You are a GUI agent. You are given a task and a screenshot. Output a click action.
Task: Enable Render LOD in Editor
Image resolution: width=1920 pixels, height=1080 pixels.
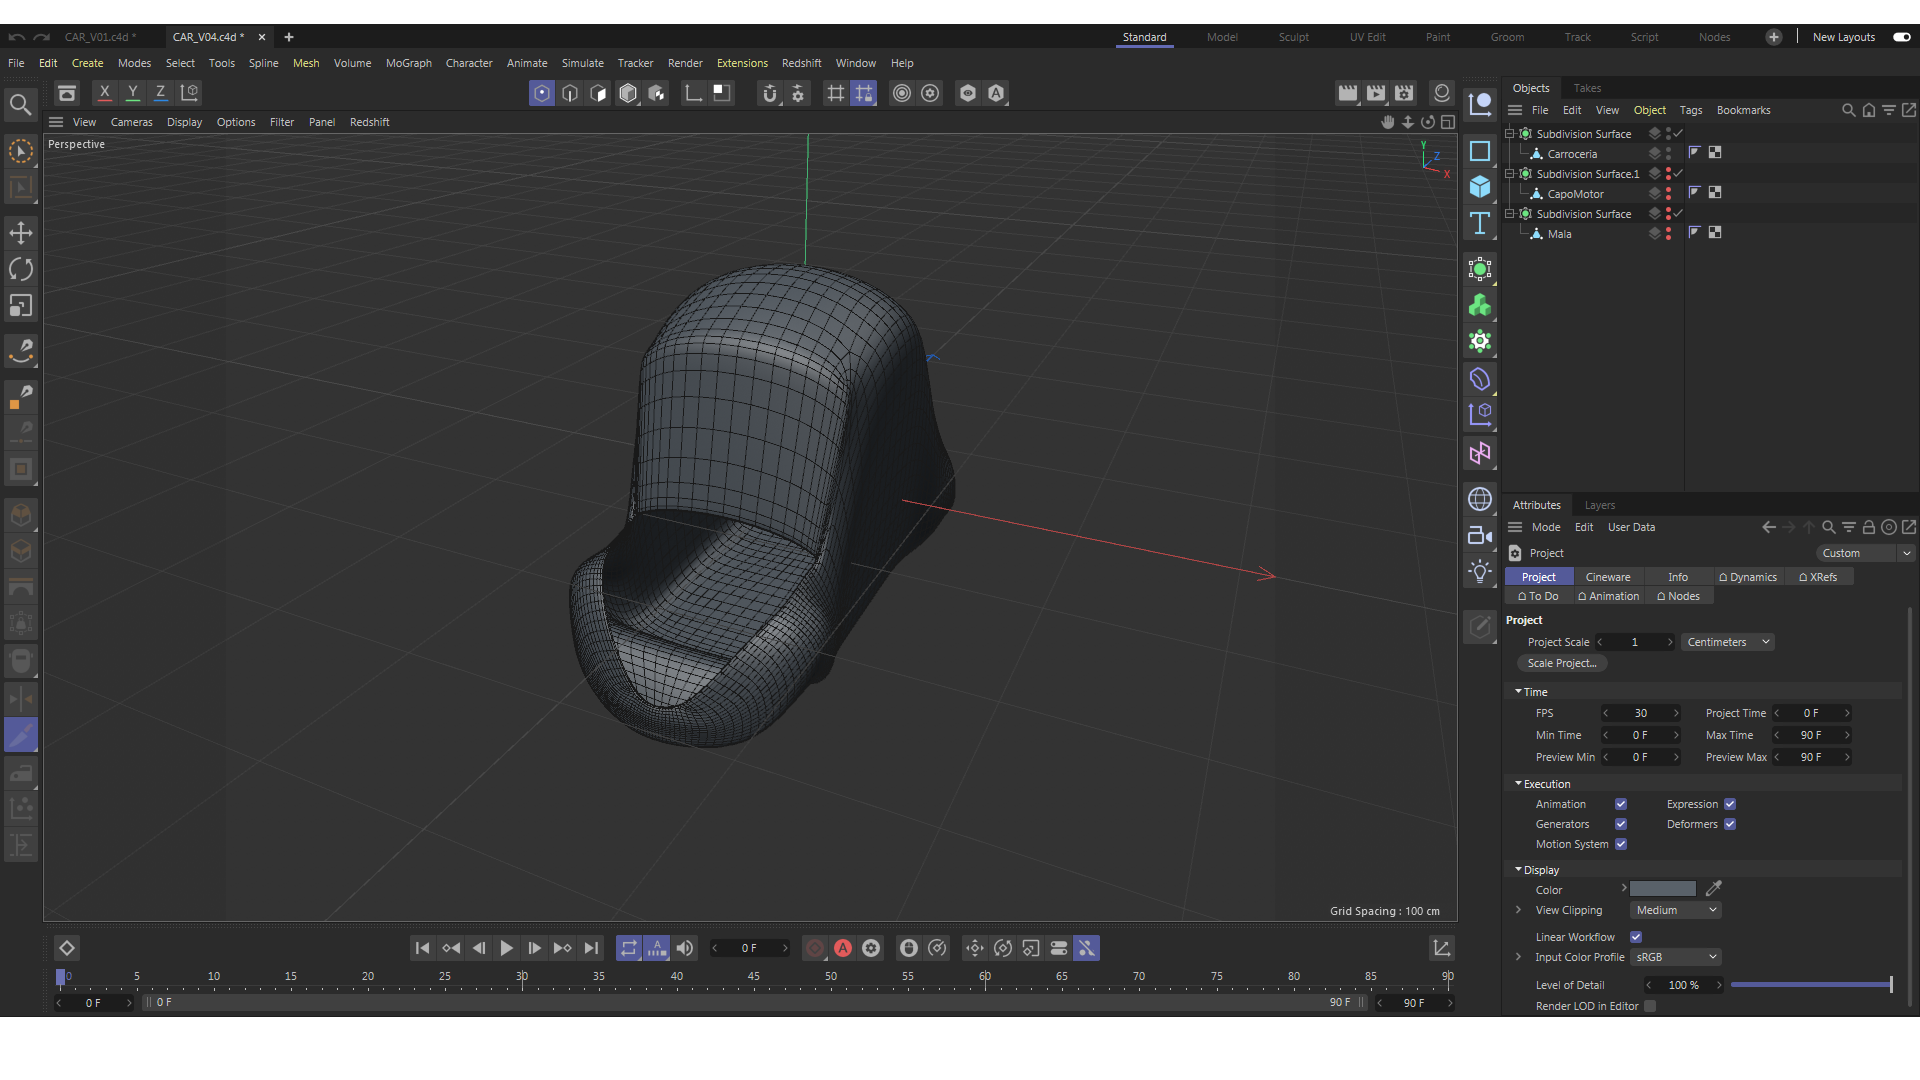tap(1650, 1006)
